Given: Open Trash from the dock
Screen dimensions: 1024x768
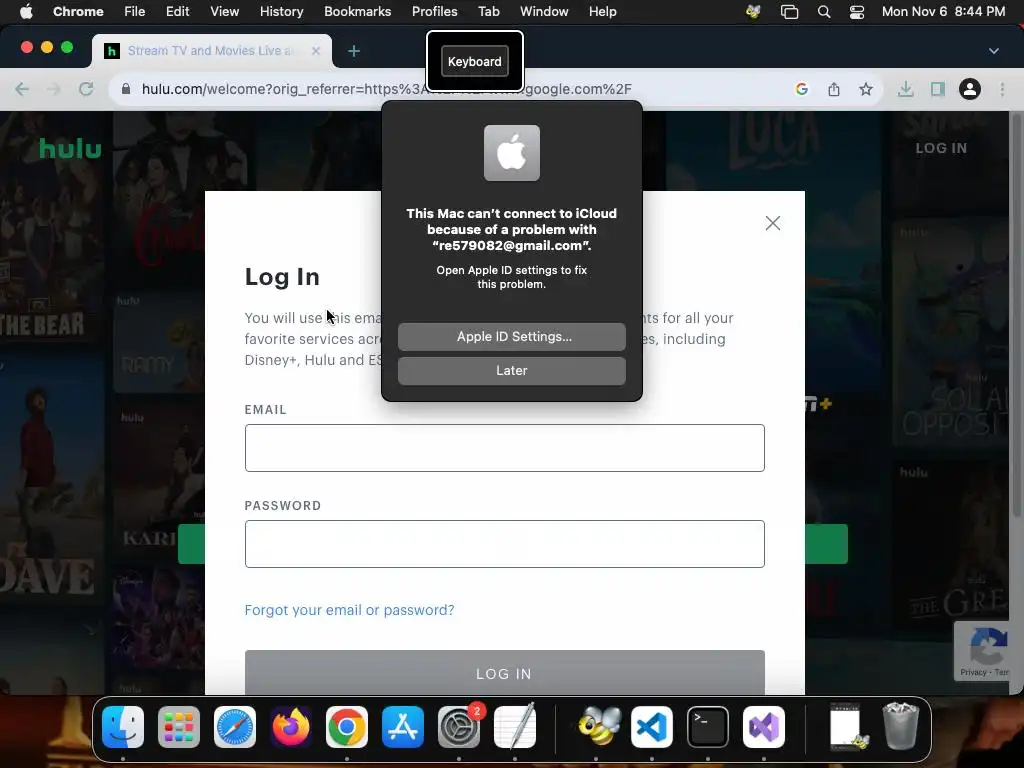Looking at the screenshot, I should coord(901,727).
